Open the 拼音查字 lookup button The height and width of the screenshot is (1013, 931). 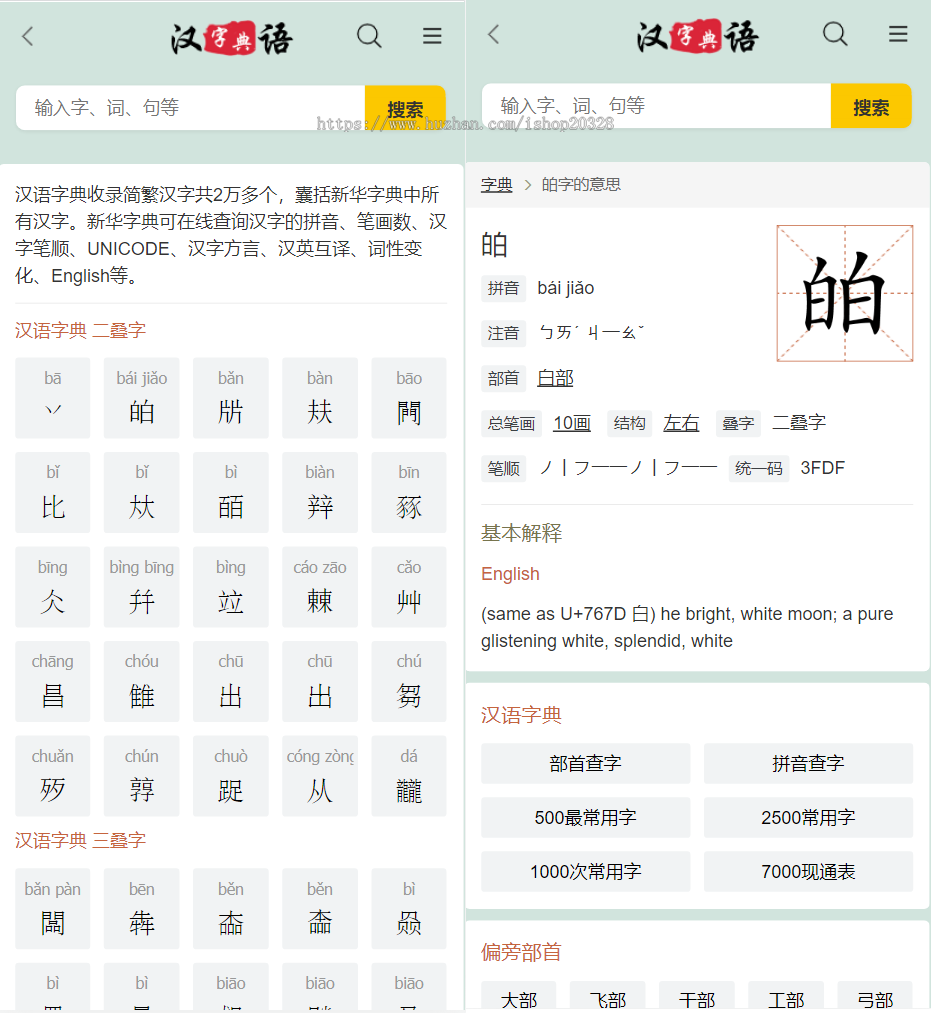[x=808, y=764]
